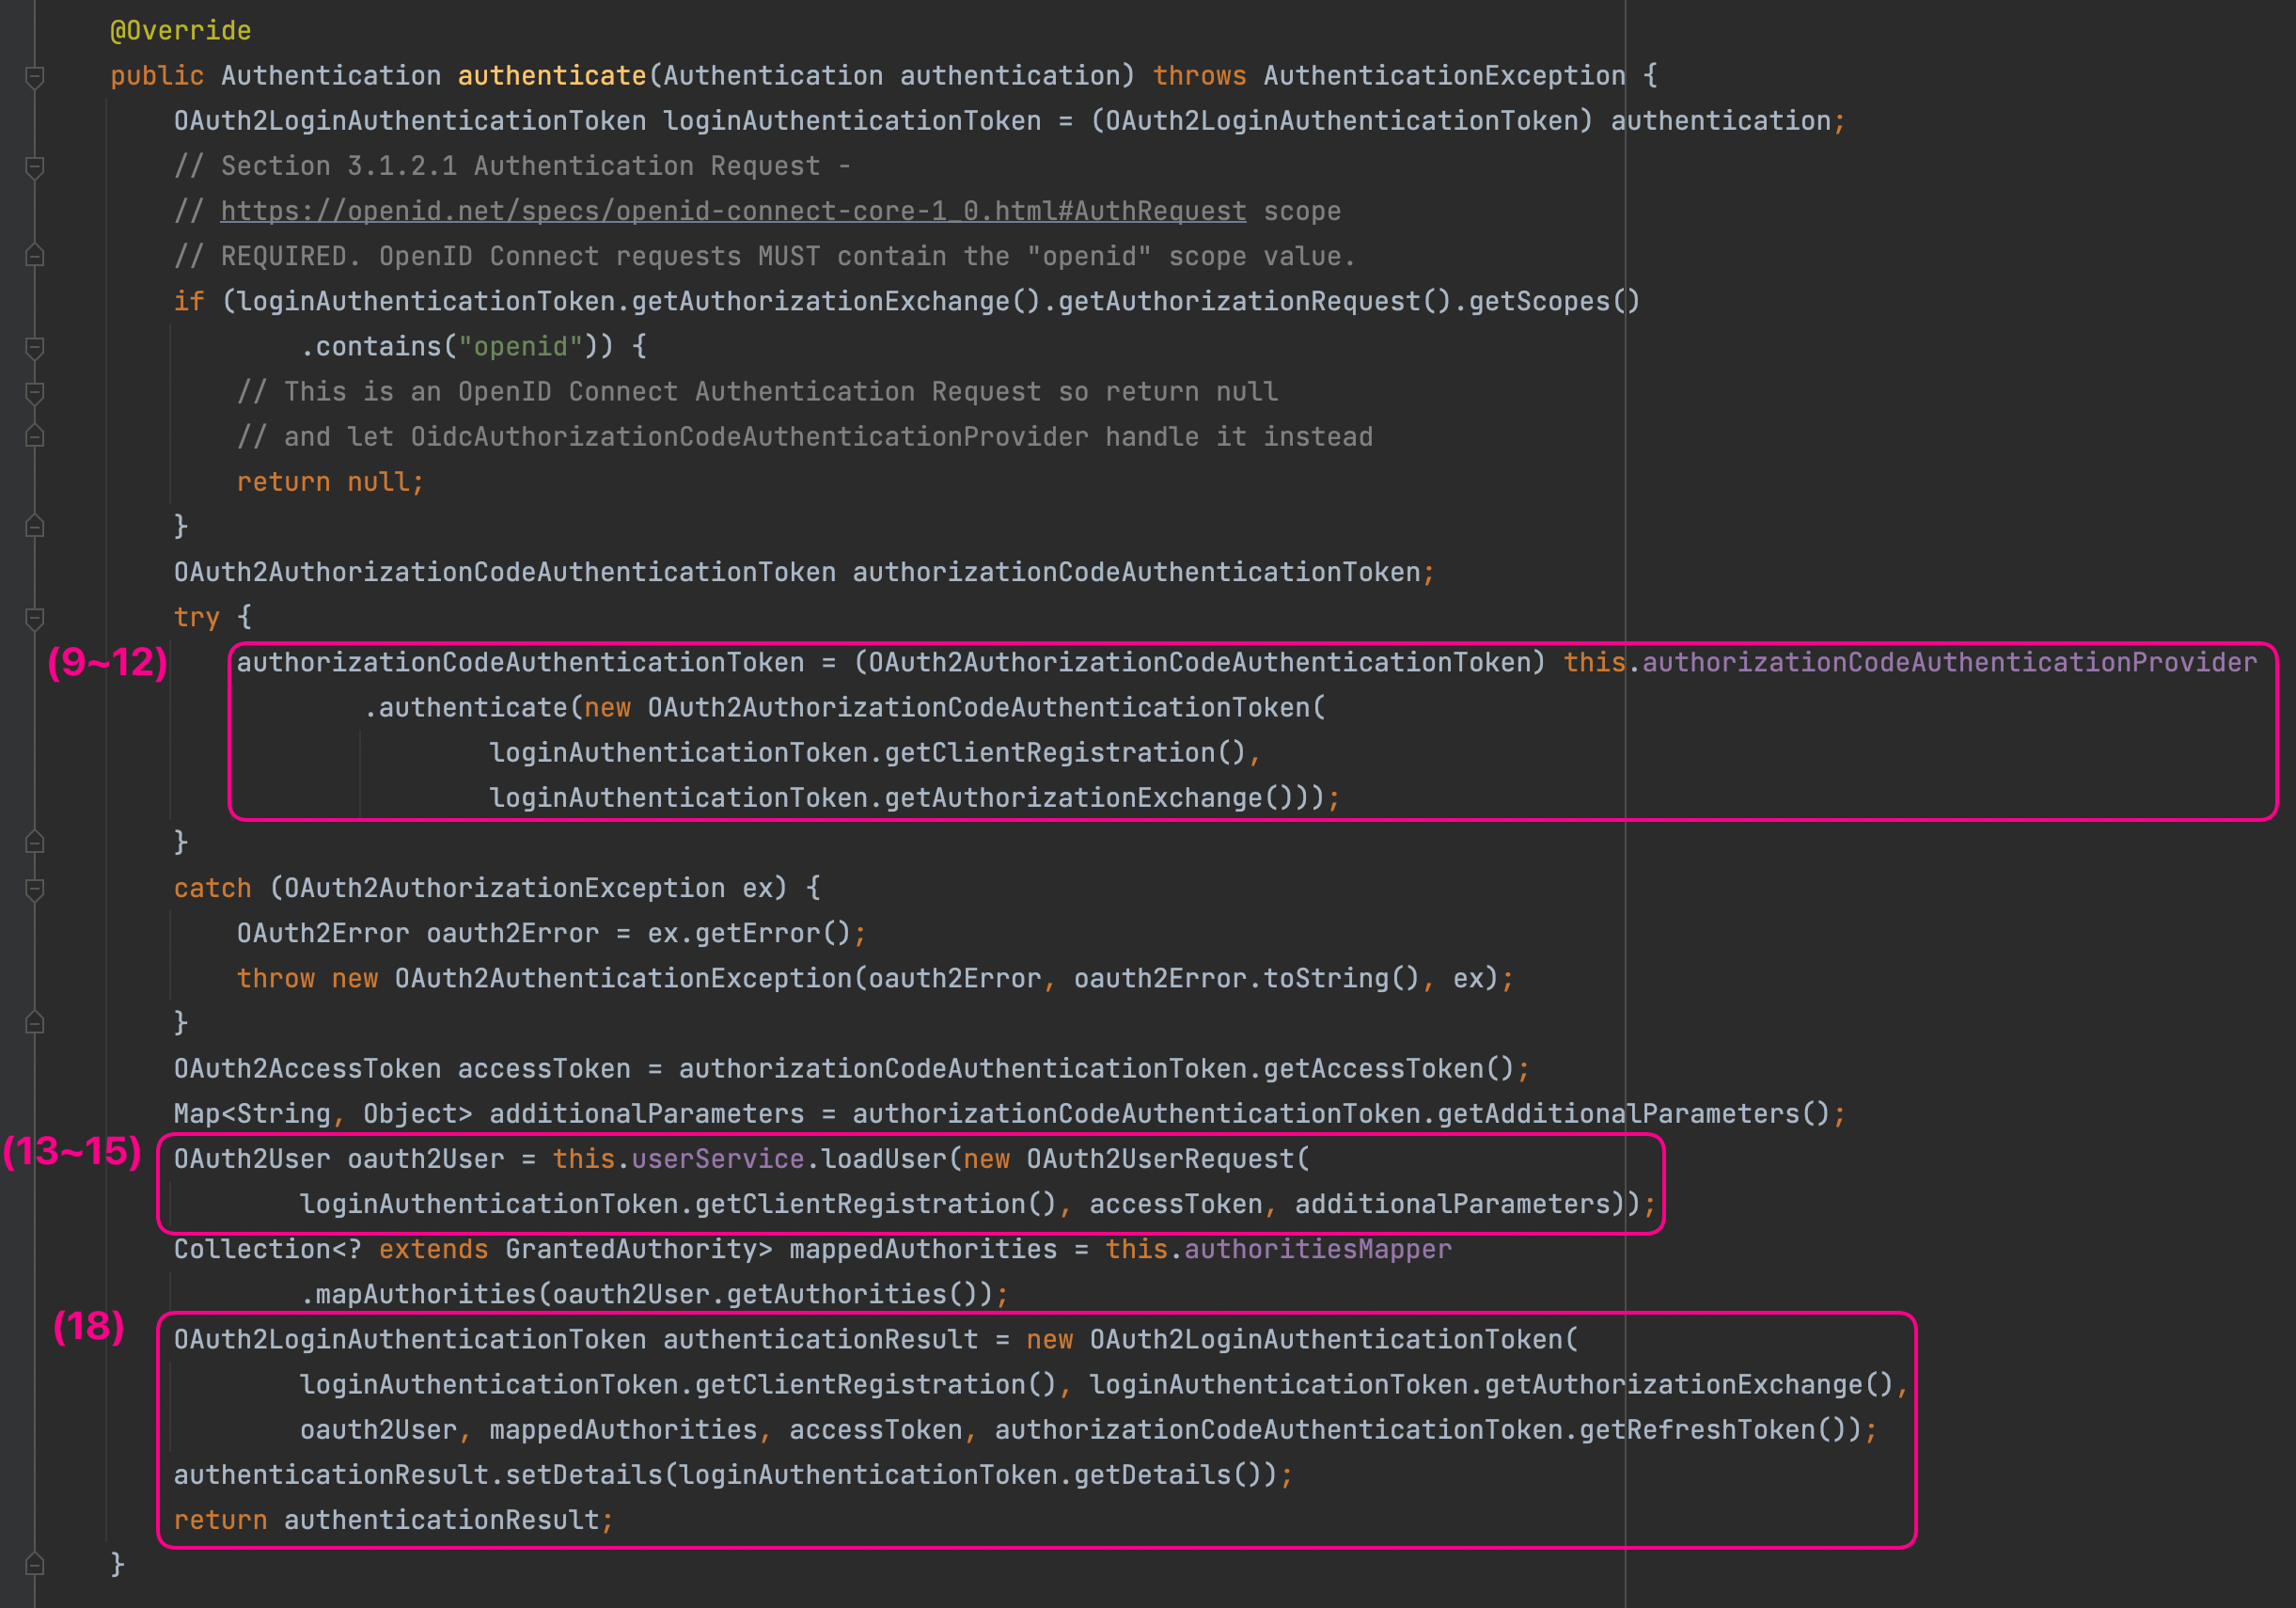Click the authoritiesMapper field reference

(1317, 1249)
